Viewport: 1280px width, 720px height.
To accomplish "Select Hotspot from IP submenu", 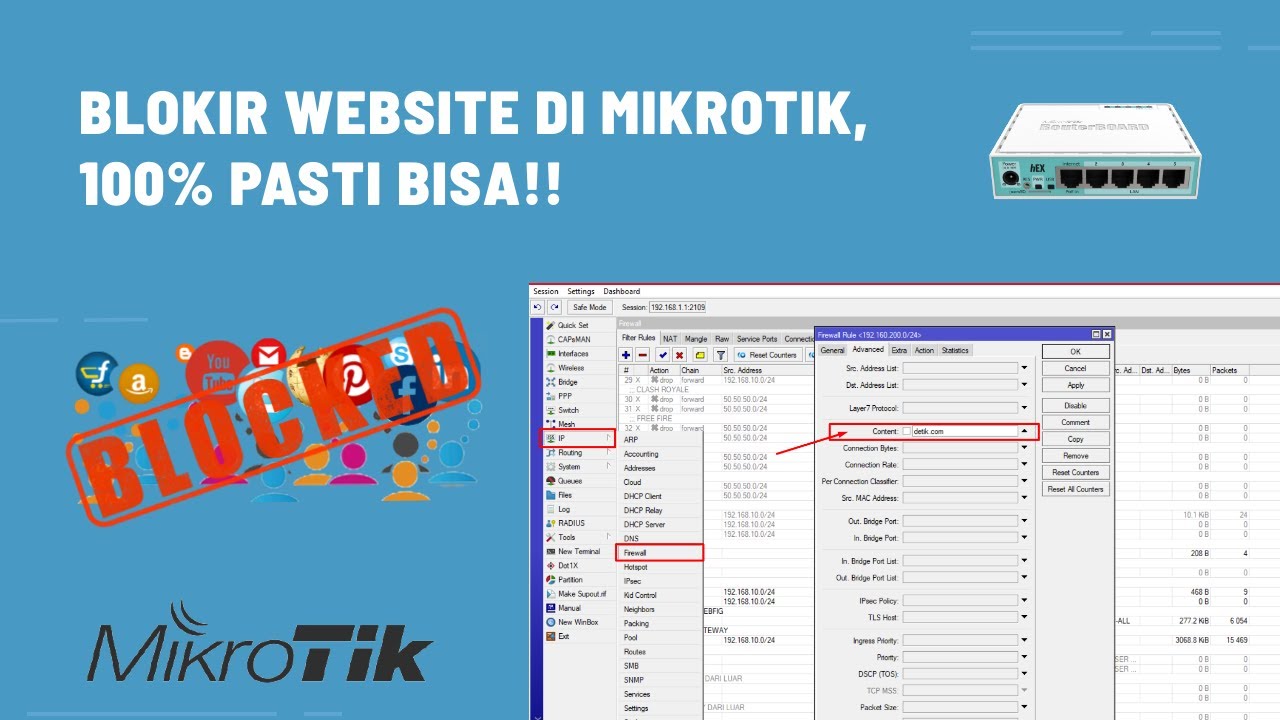I will click(661, 567).
